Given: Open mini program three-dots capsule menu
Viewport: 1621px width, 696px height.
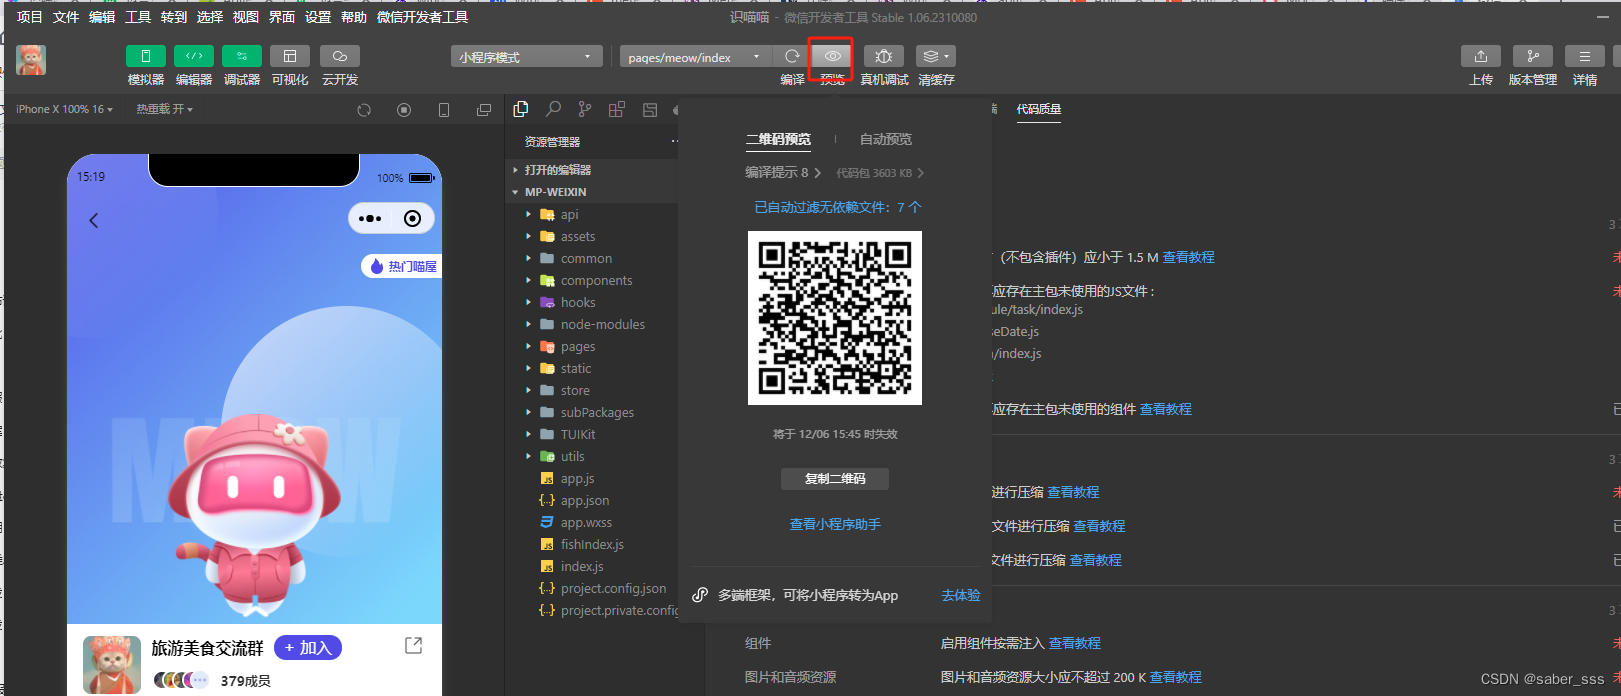Looking at the screenshot, I should pos(370,219).
